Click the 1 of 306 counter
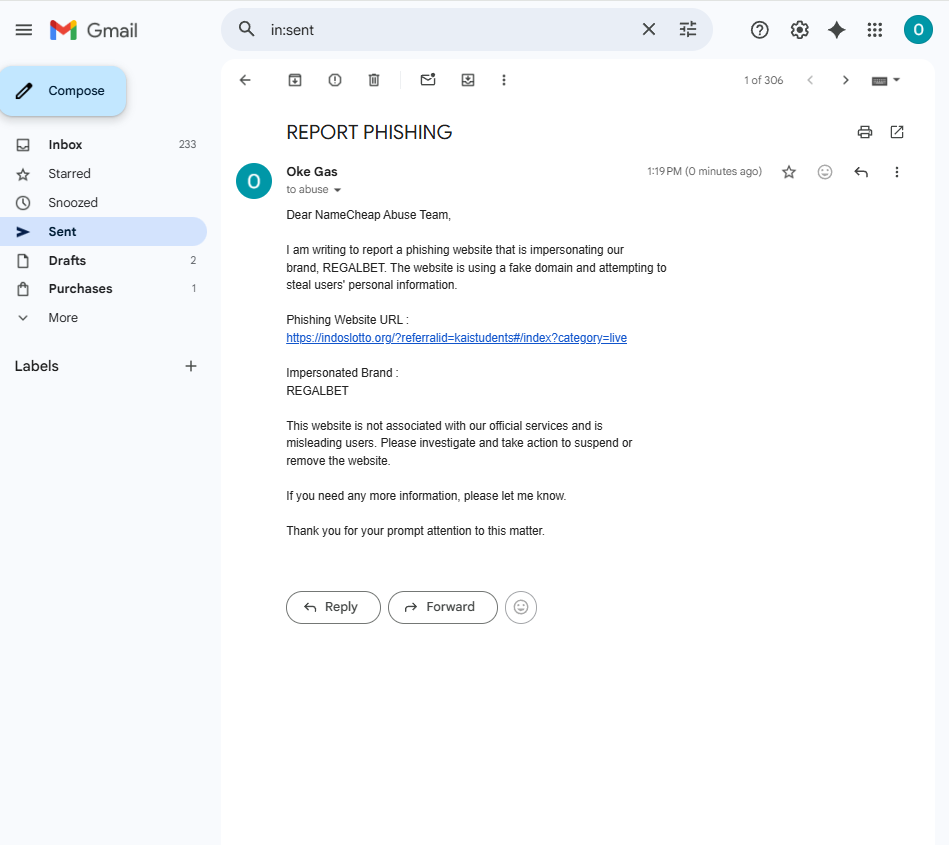This screenshot has width=949, height=845. [x=764, y=80]
